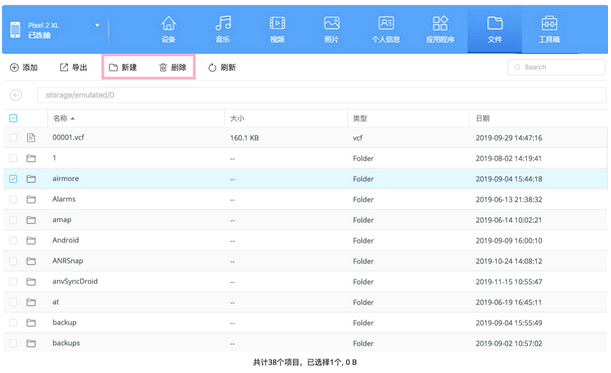
Task: Click the Android folder icon
Action: coord(31,240)
